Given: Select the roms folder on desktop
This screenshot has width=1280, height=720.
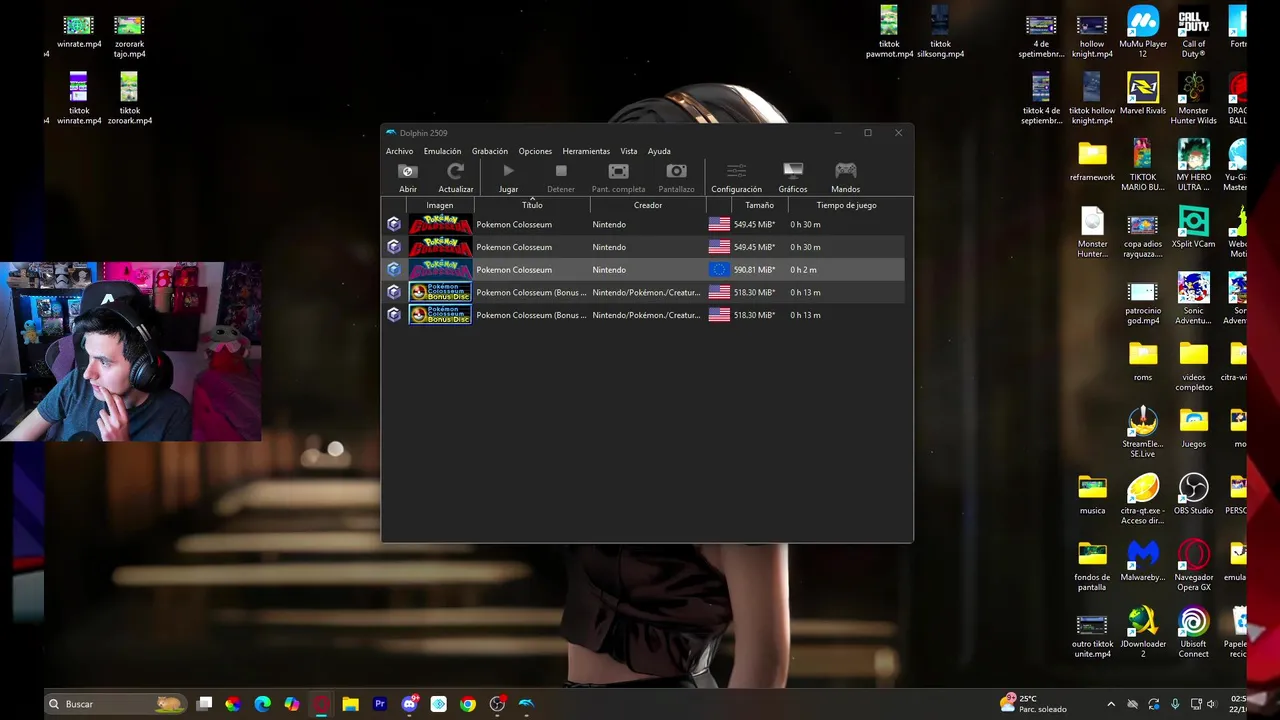Looking at the screenshot, I should [1142, 361].
